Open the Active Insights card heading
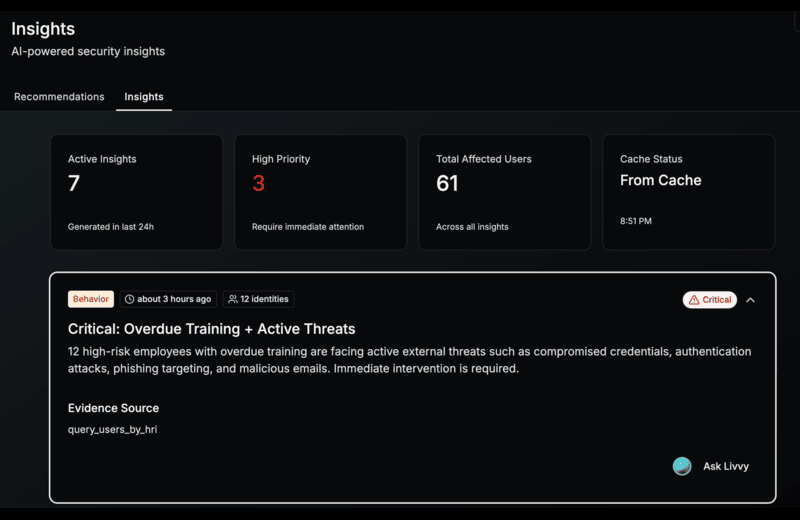 [102, 159]
